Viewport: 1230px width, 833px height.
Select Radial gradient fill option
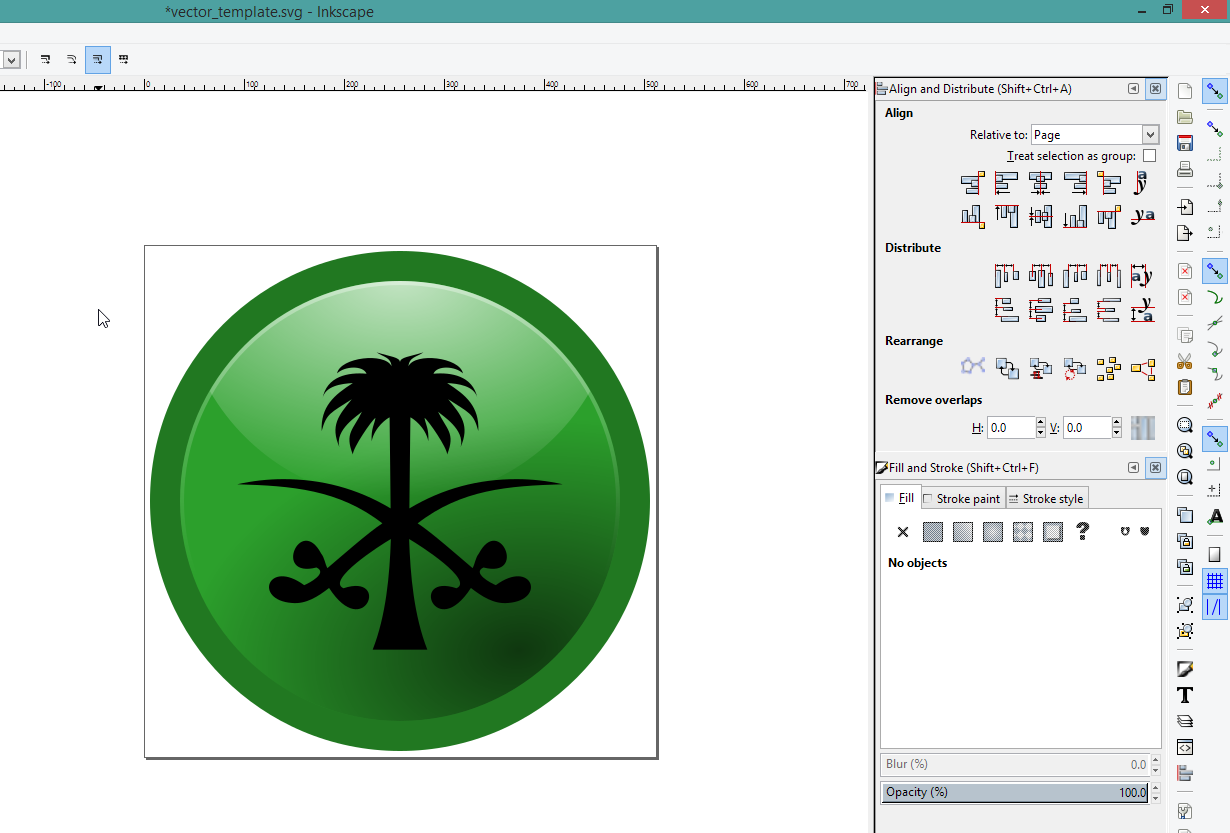point(992,532)
